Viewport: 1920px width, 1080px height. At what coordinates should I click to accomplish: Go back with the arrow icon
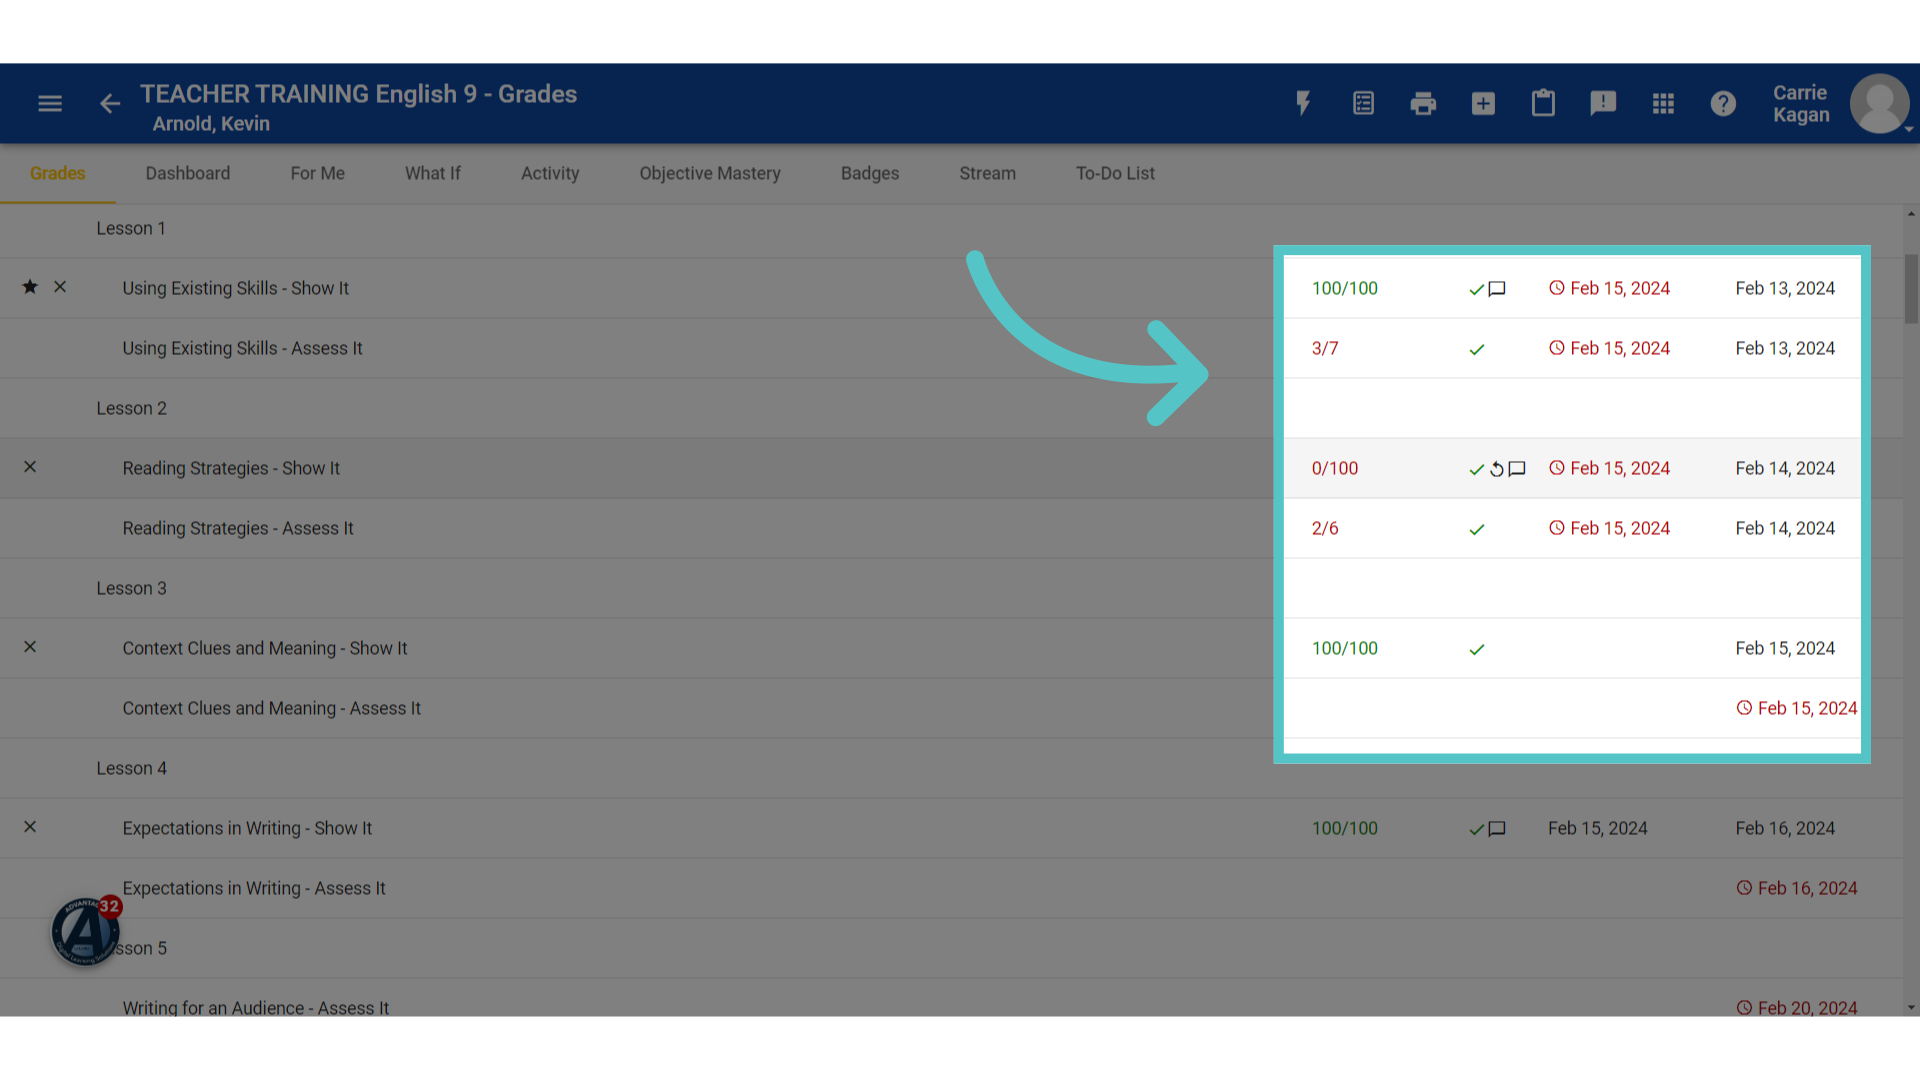(x=110, y=104)
